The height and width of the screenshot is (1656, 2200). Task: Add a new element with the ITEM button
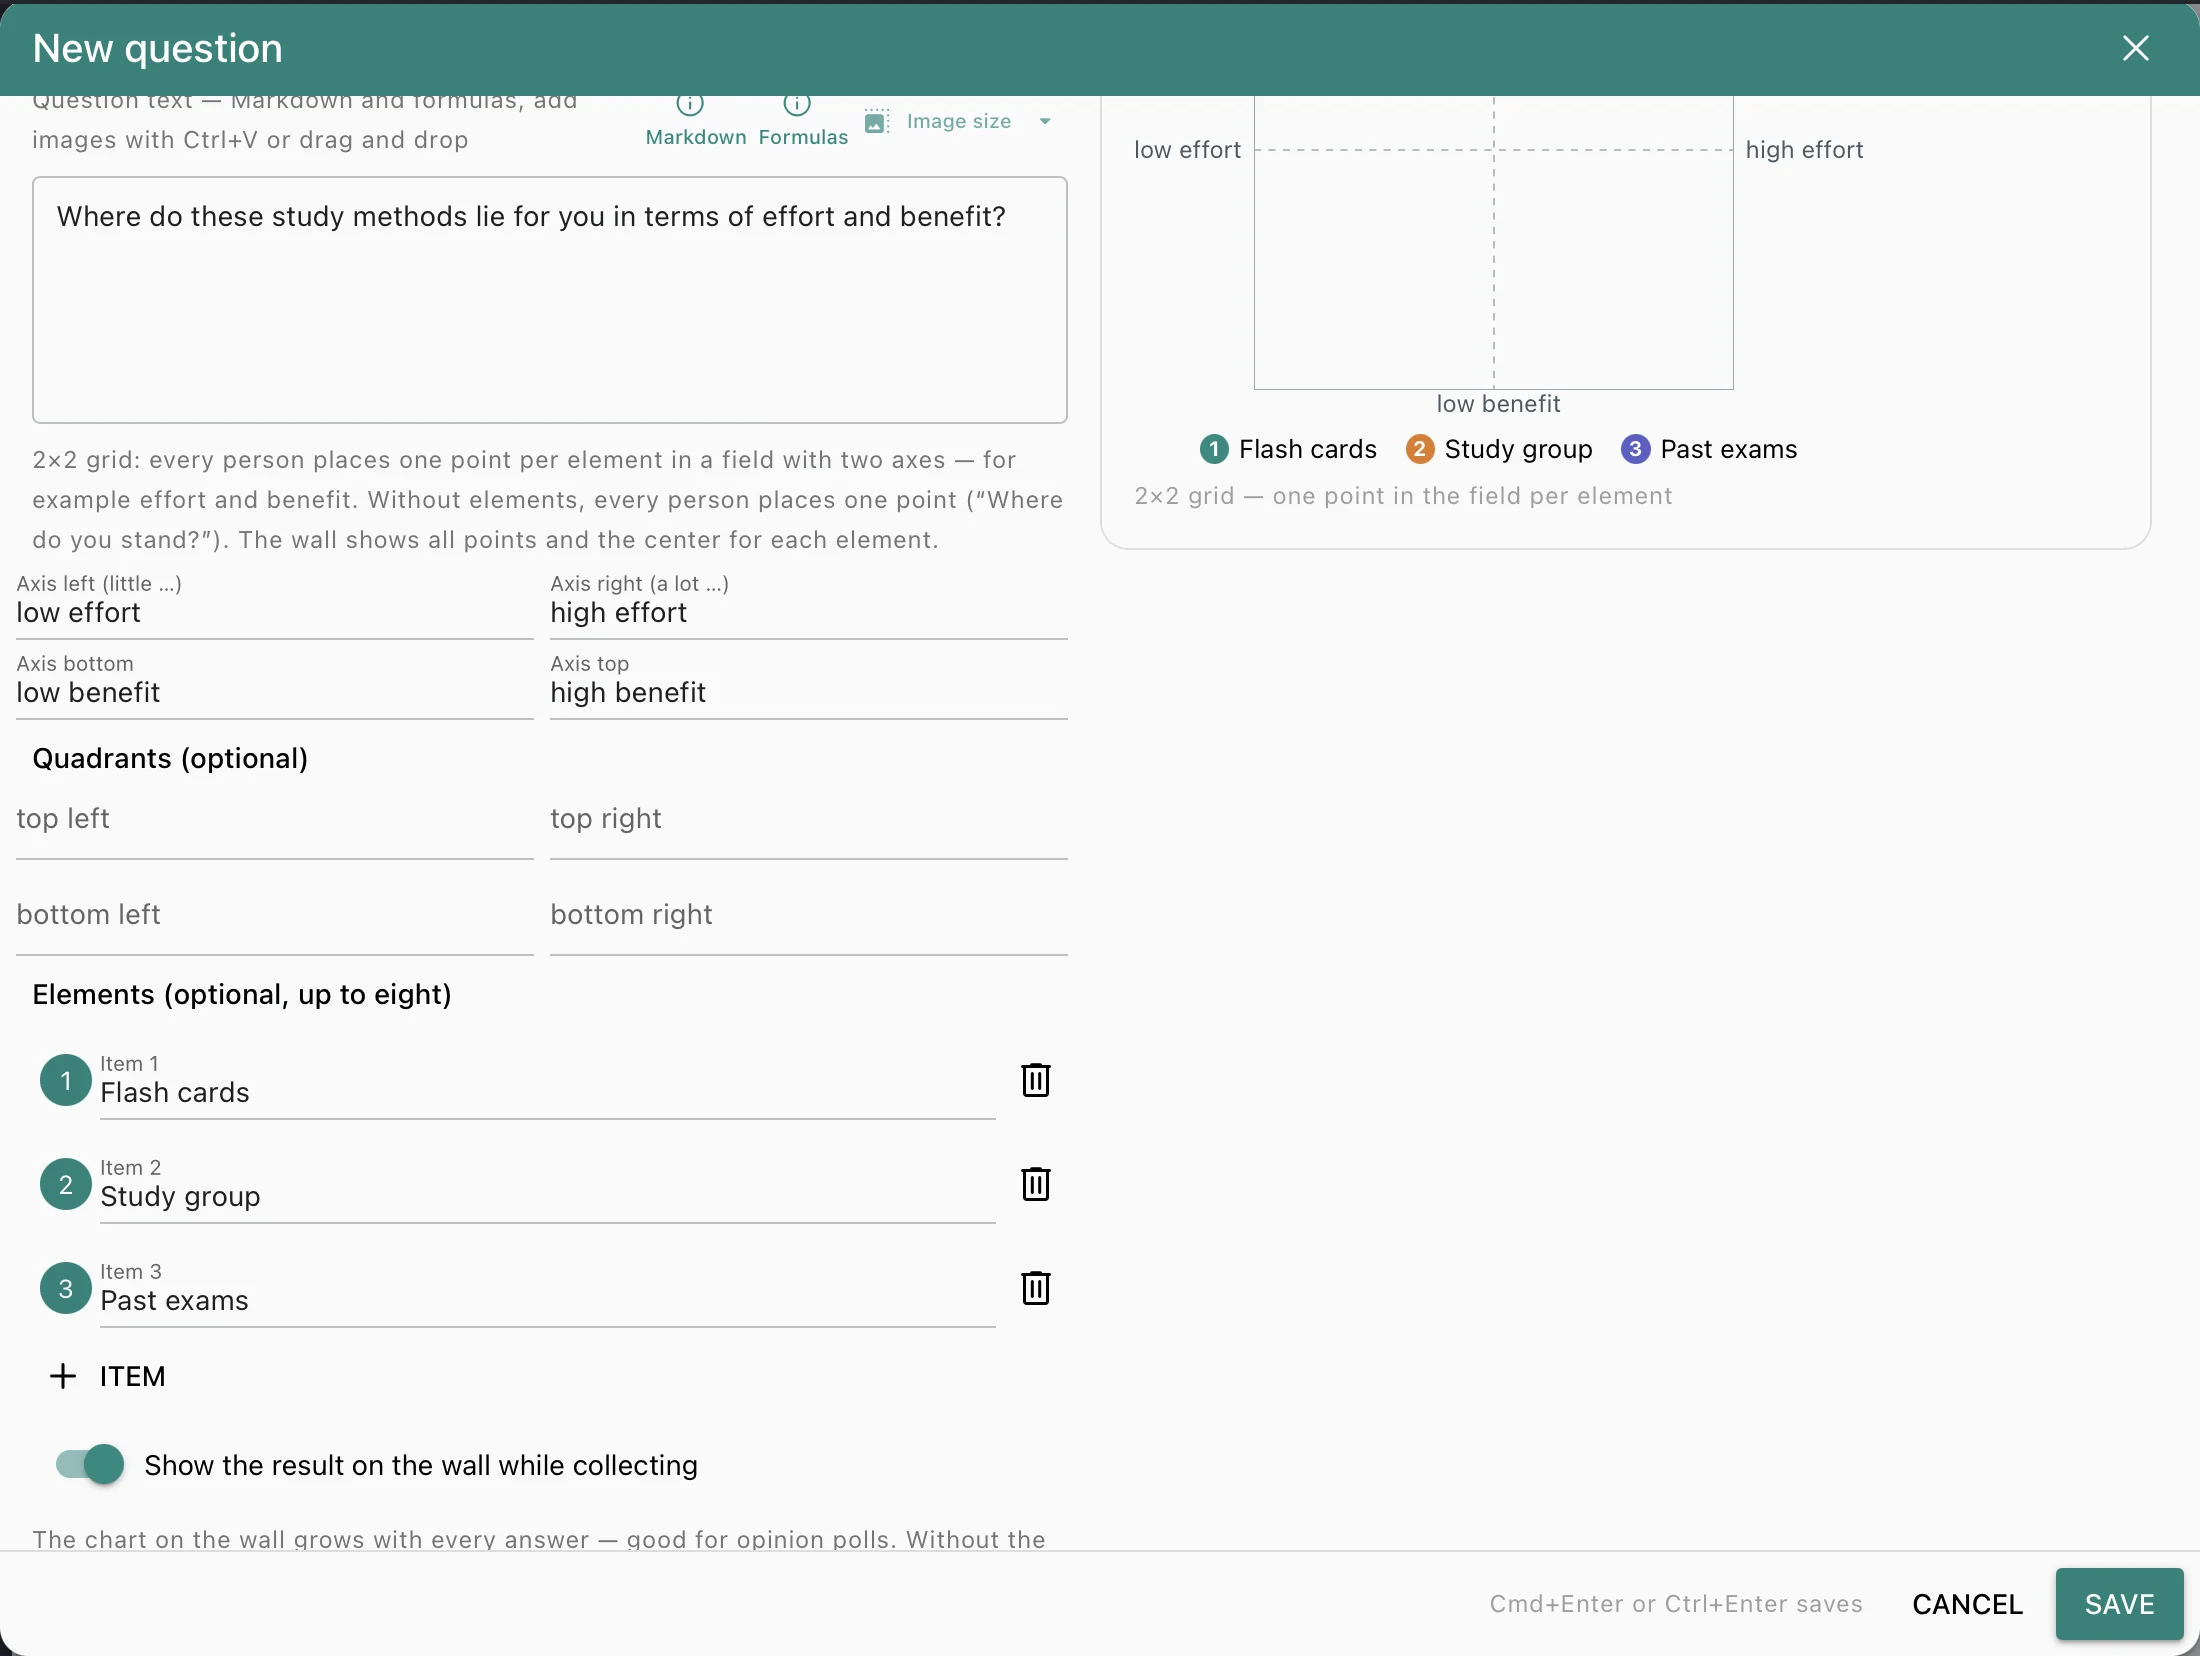[x=108, y=1376]
